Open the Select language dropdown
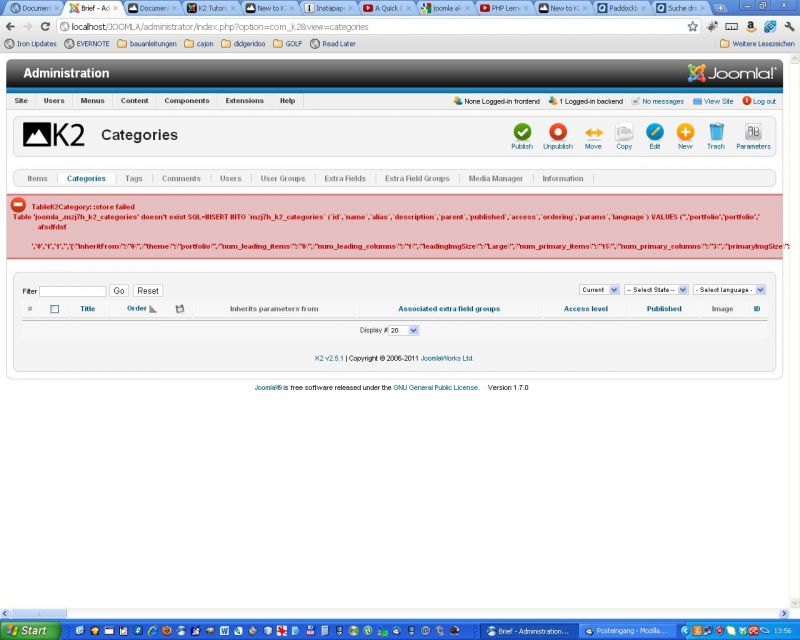Screen dimensions: 800x640 click(x=730, y=290)
